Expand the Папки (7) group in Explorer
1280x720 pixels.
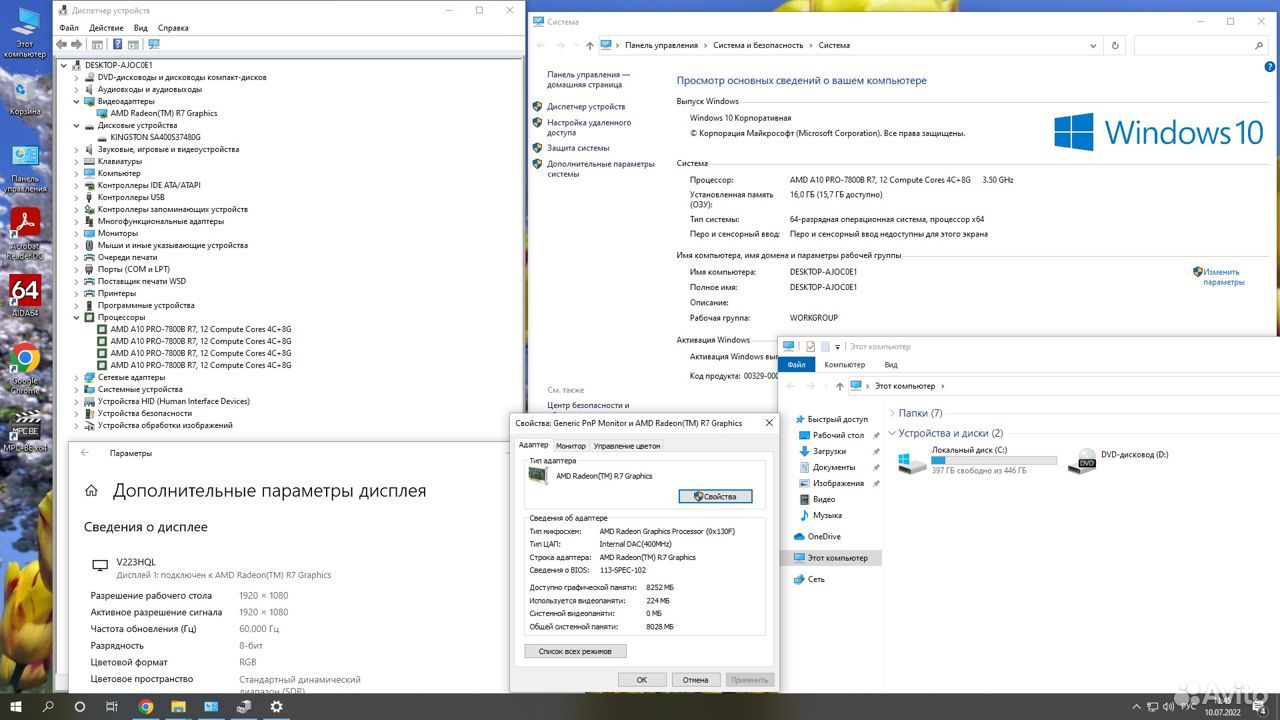coord(890,413)
